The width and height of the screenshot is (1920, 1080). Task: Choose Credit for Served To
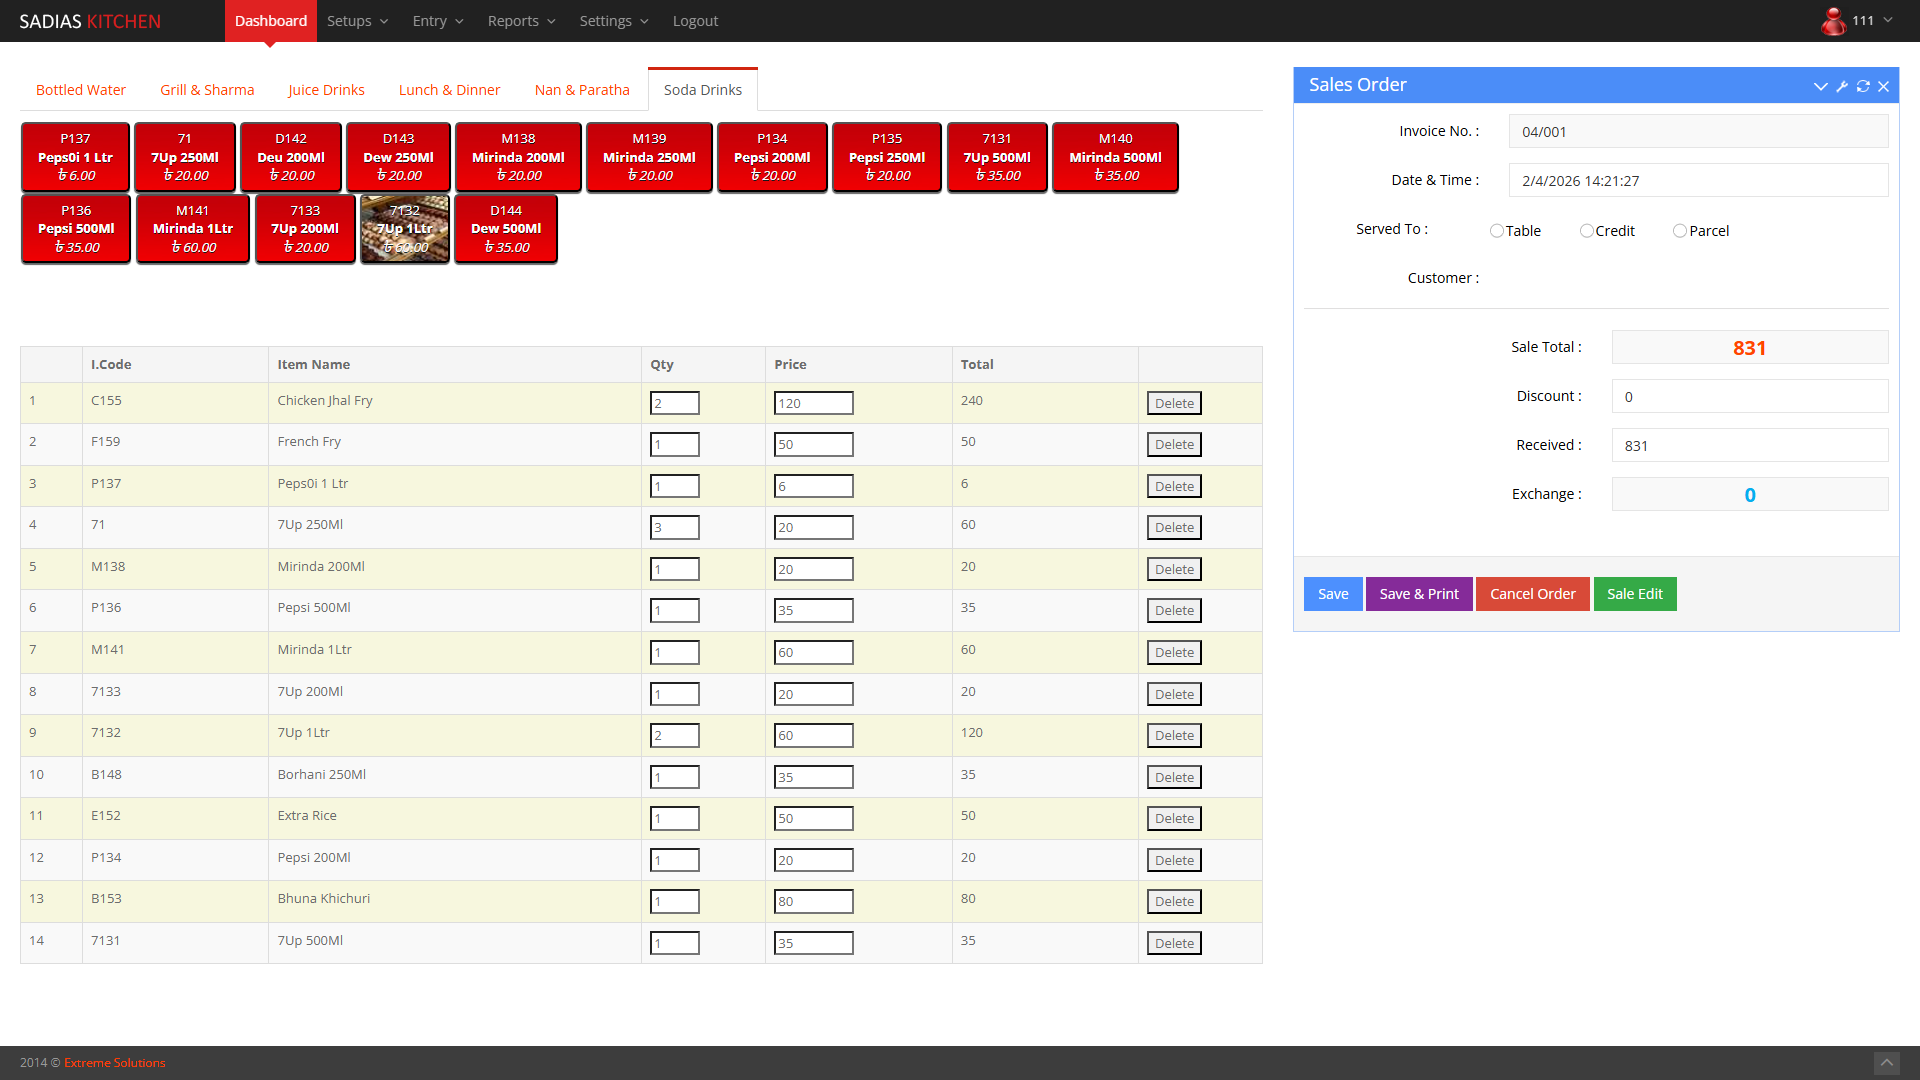1587,231
